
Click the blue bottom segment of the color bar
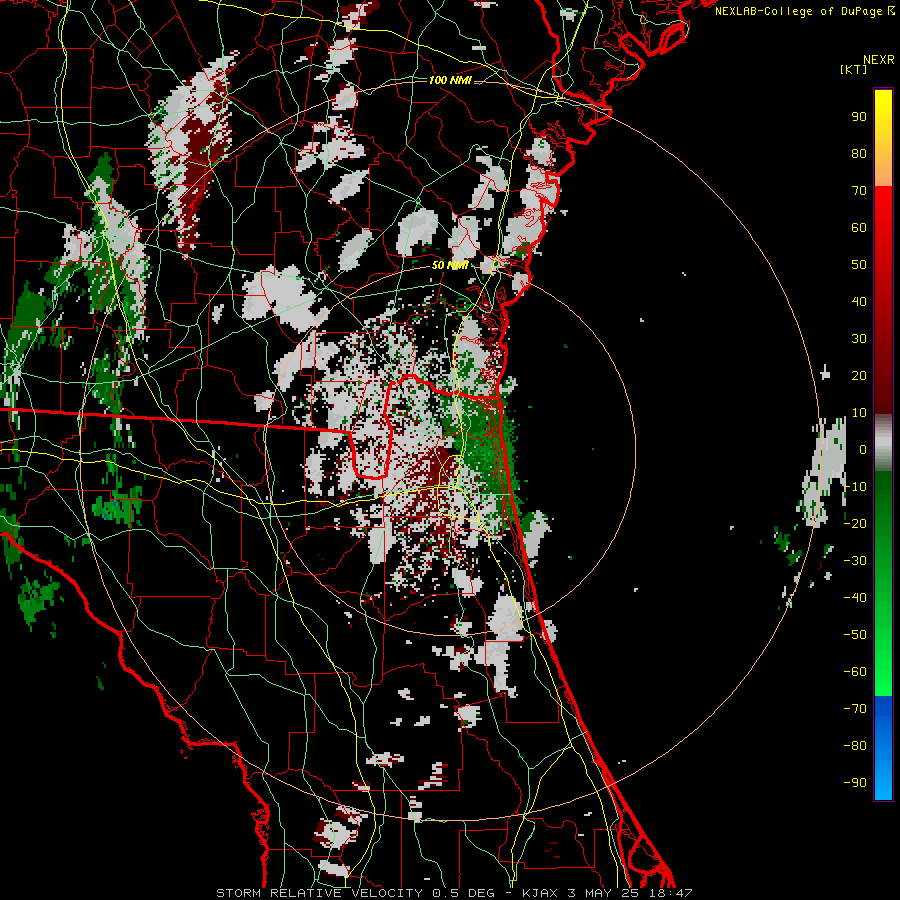(883, 748)
